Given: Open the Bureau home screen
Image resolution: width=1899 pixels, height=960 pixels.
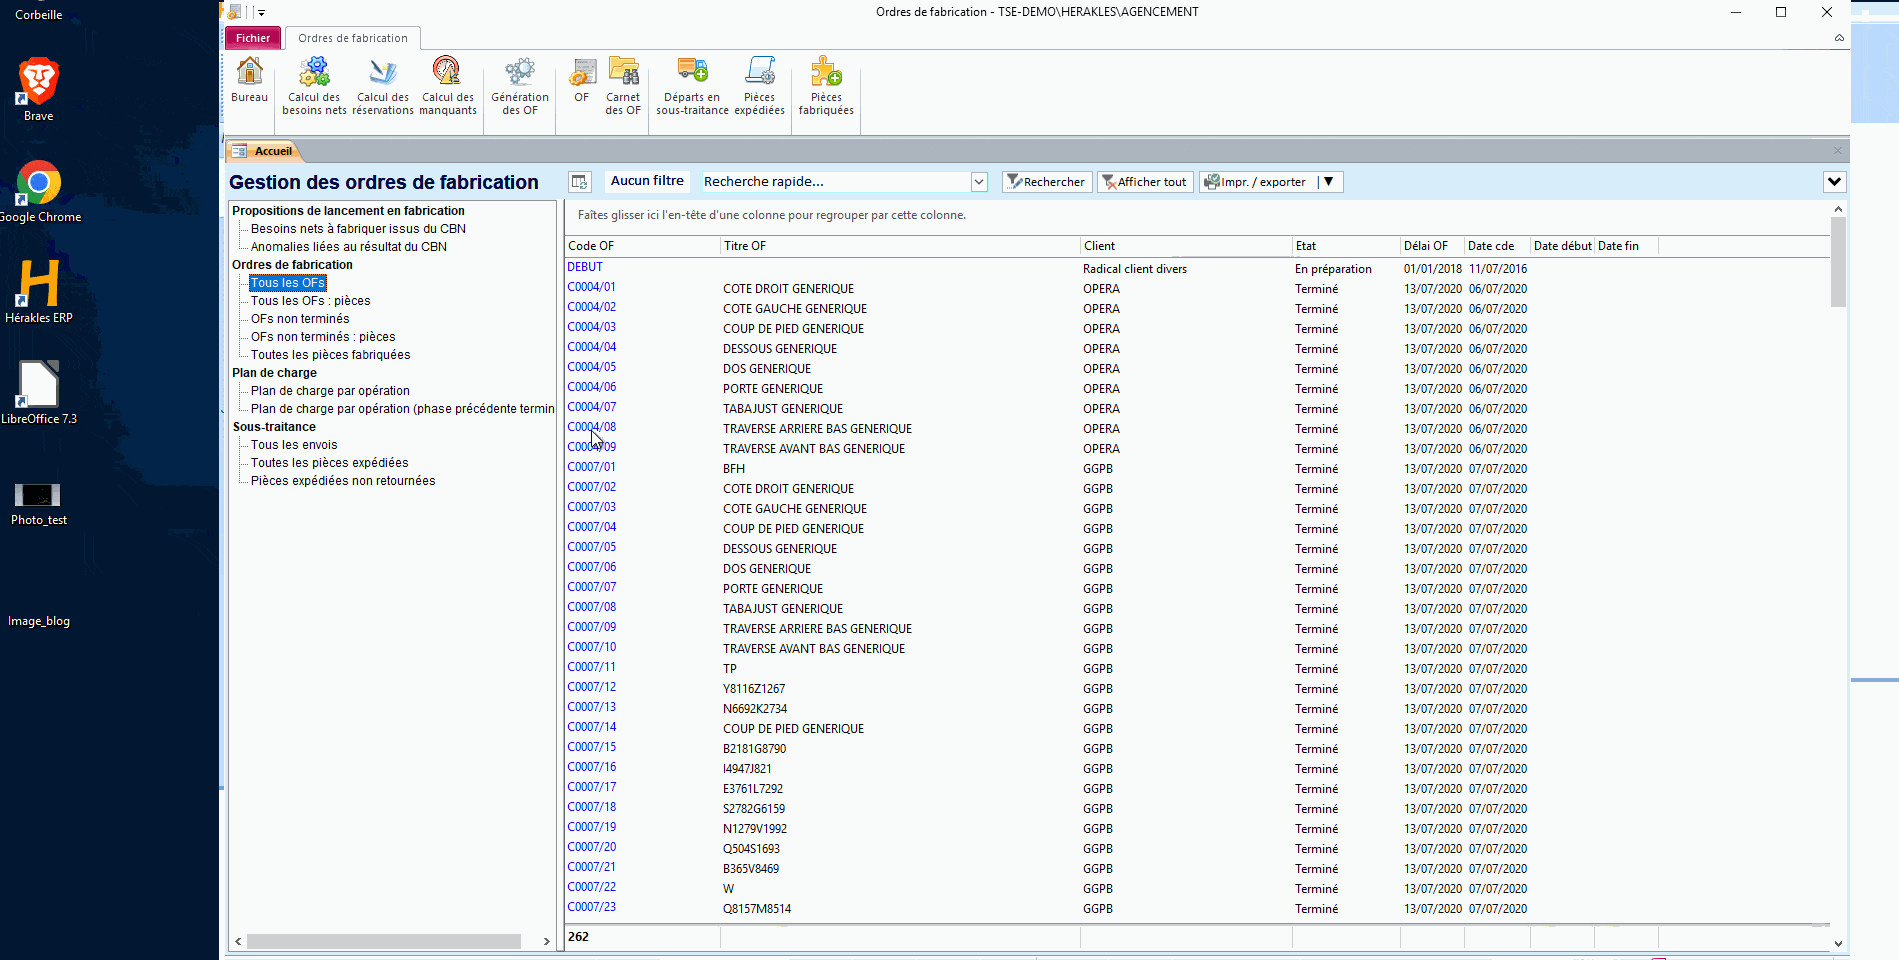Looking at the screenshot, I should [x=248, y=85].
